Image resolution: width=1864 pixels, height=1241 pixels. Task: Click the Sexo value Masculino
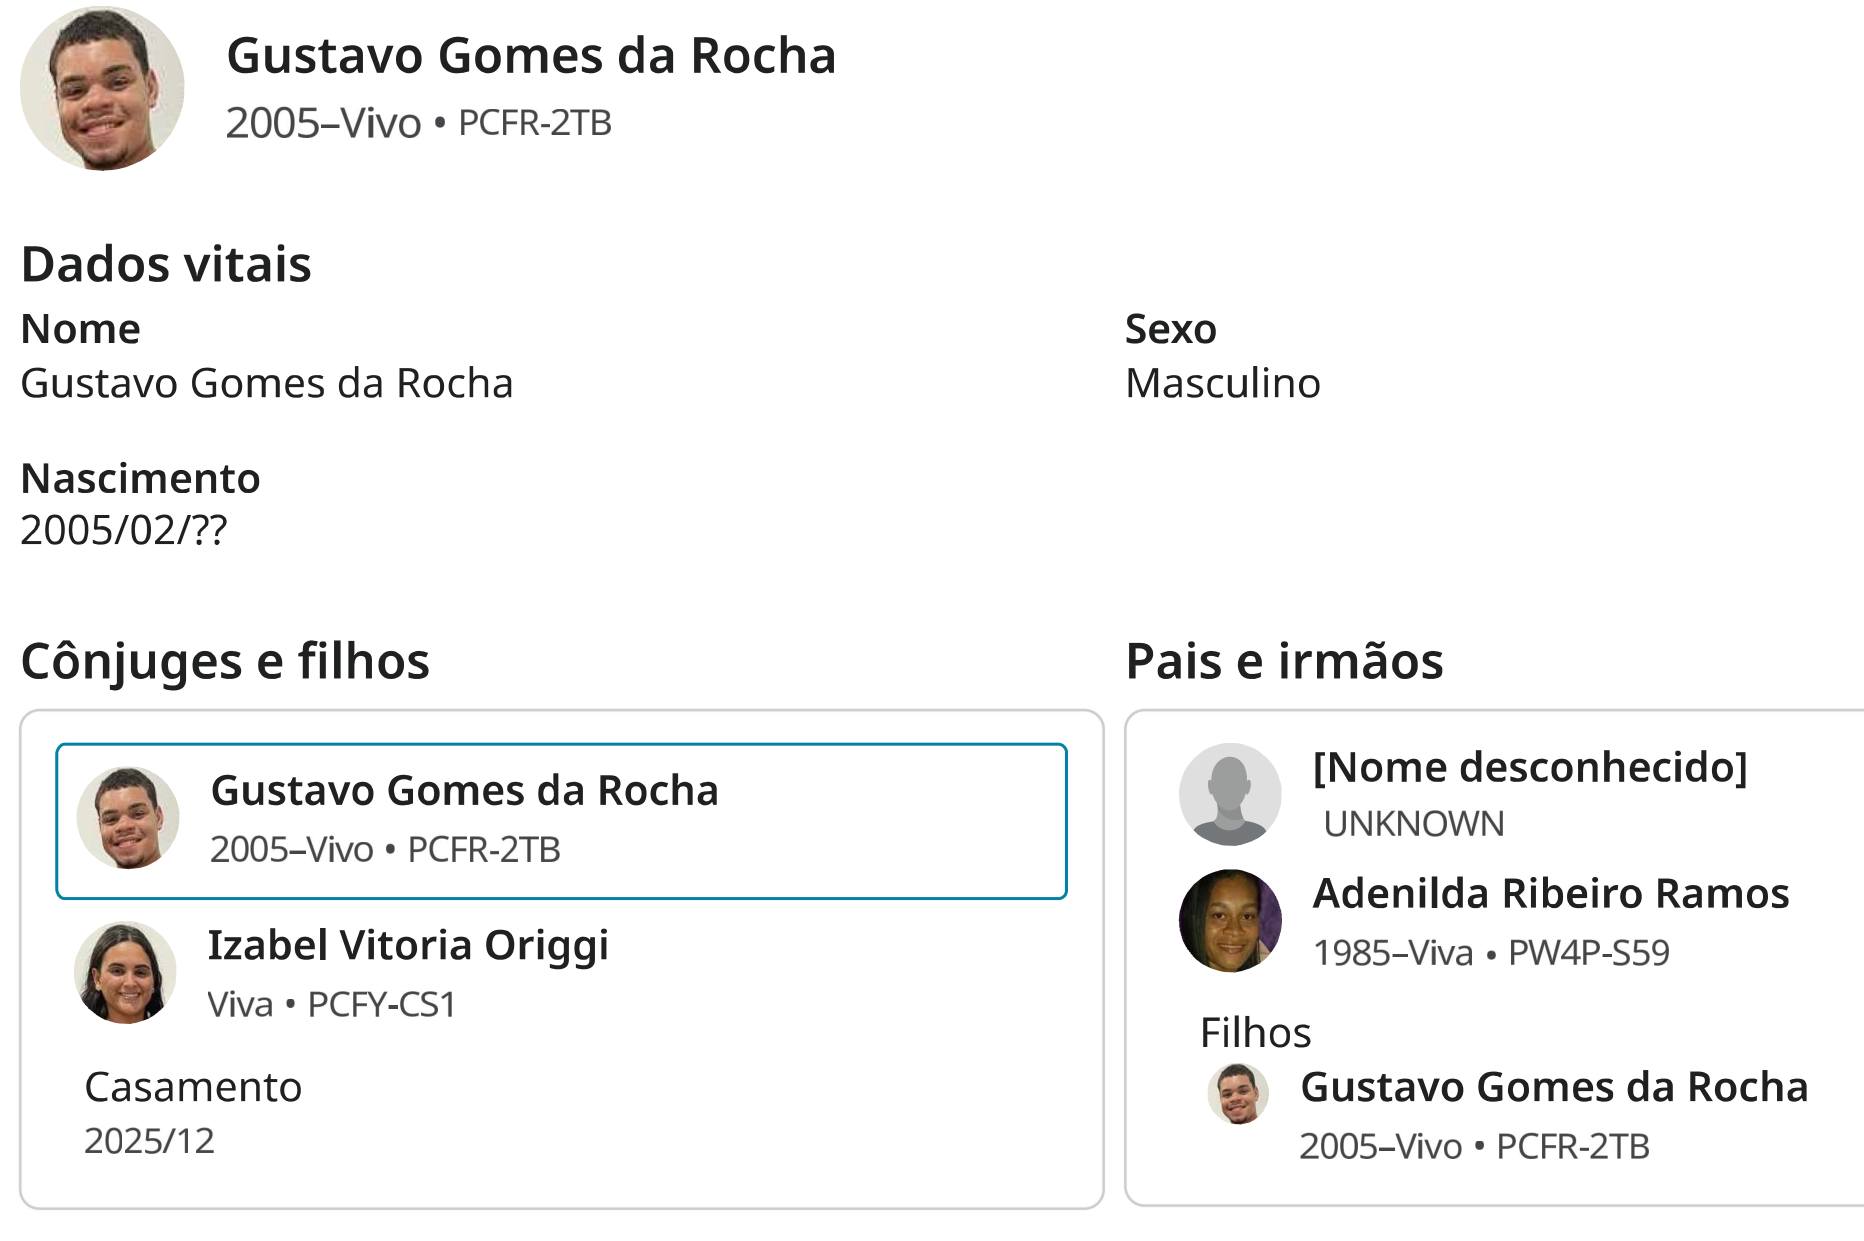[x=1222, y=383]
